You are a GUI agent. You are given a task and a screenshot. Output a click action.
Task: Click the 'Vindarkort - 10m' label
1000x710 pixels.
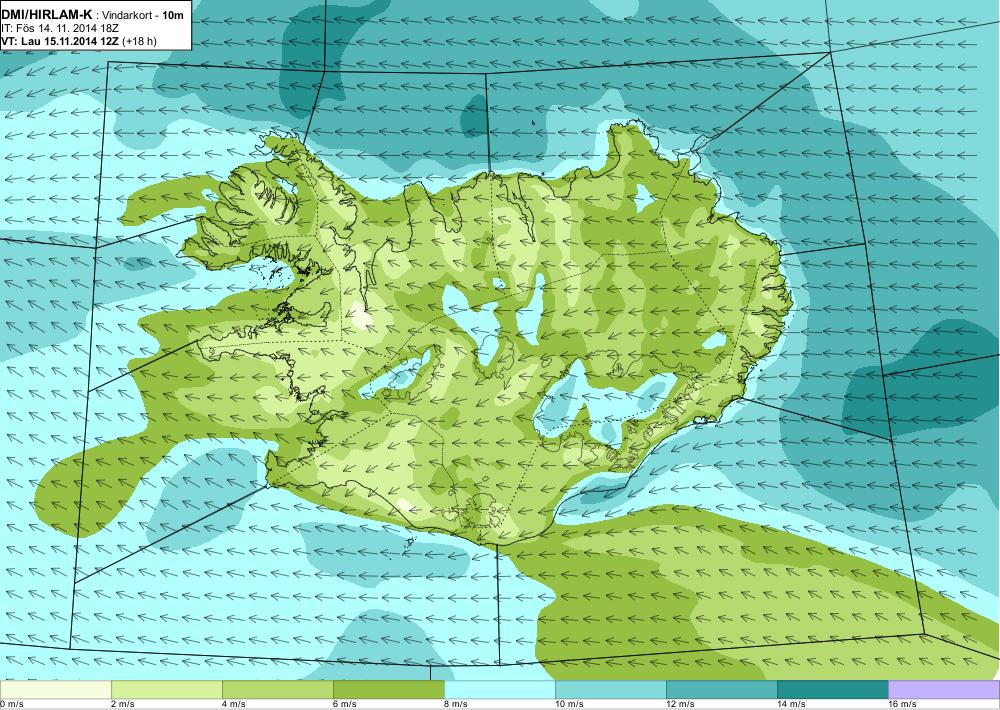click(x=143, y=15)
